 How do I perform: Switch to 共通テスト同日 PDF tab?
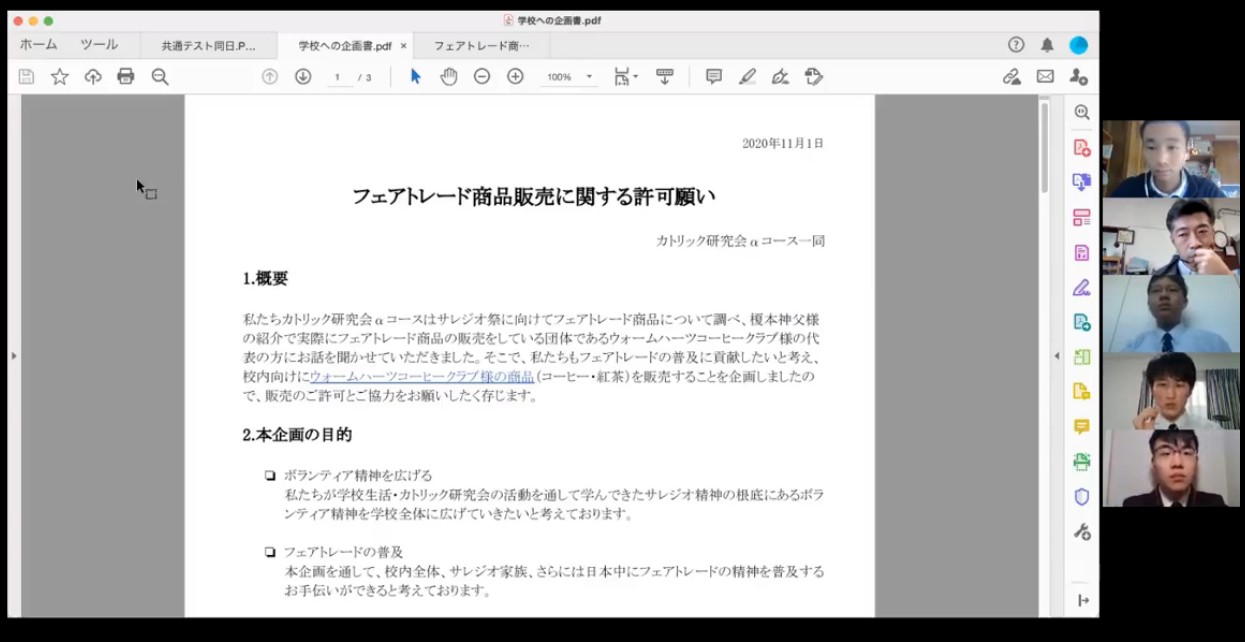coord(208,46)
